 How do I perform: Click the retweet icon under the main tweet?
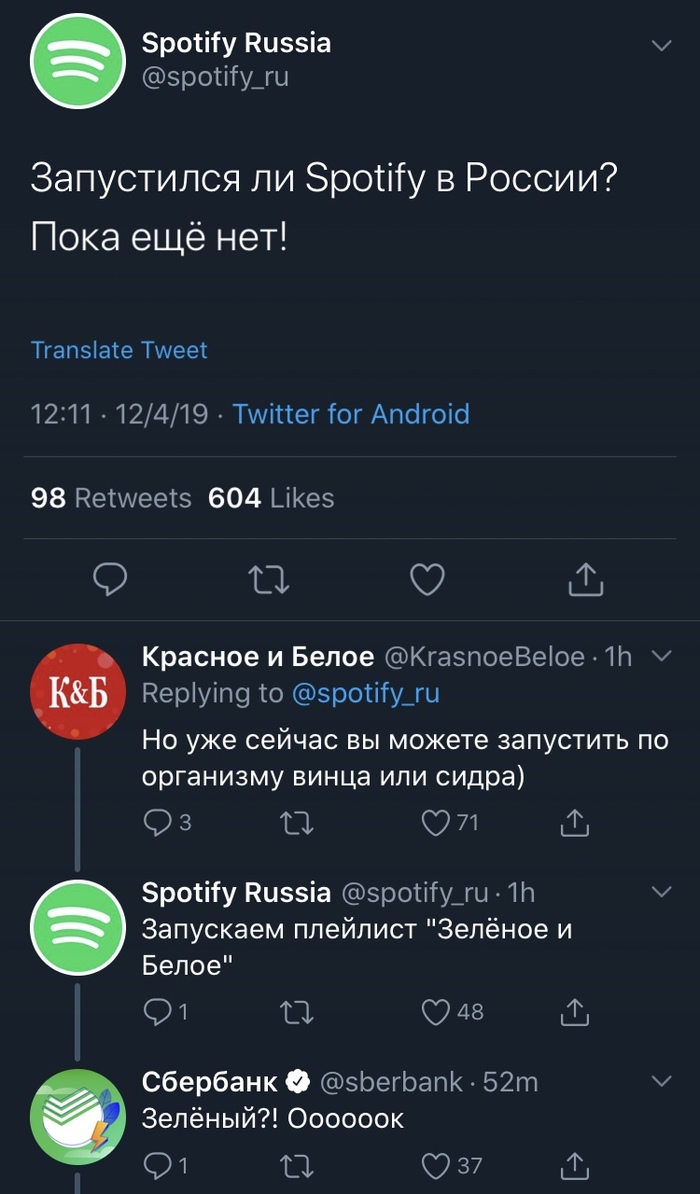(x=268, y=580)
